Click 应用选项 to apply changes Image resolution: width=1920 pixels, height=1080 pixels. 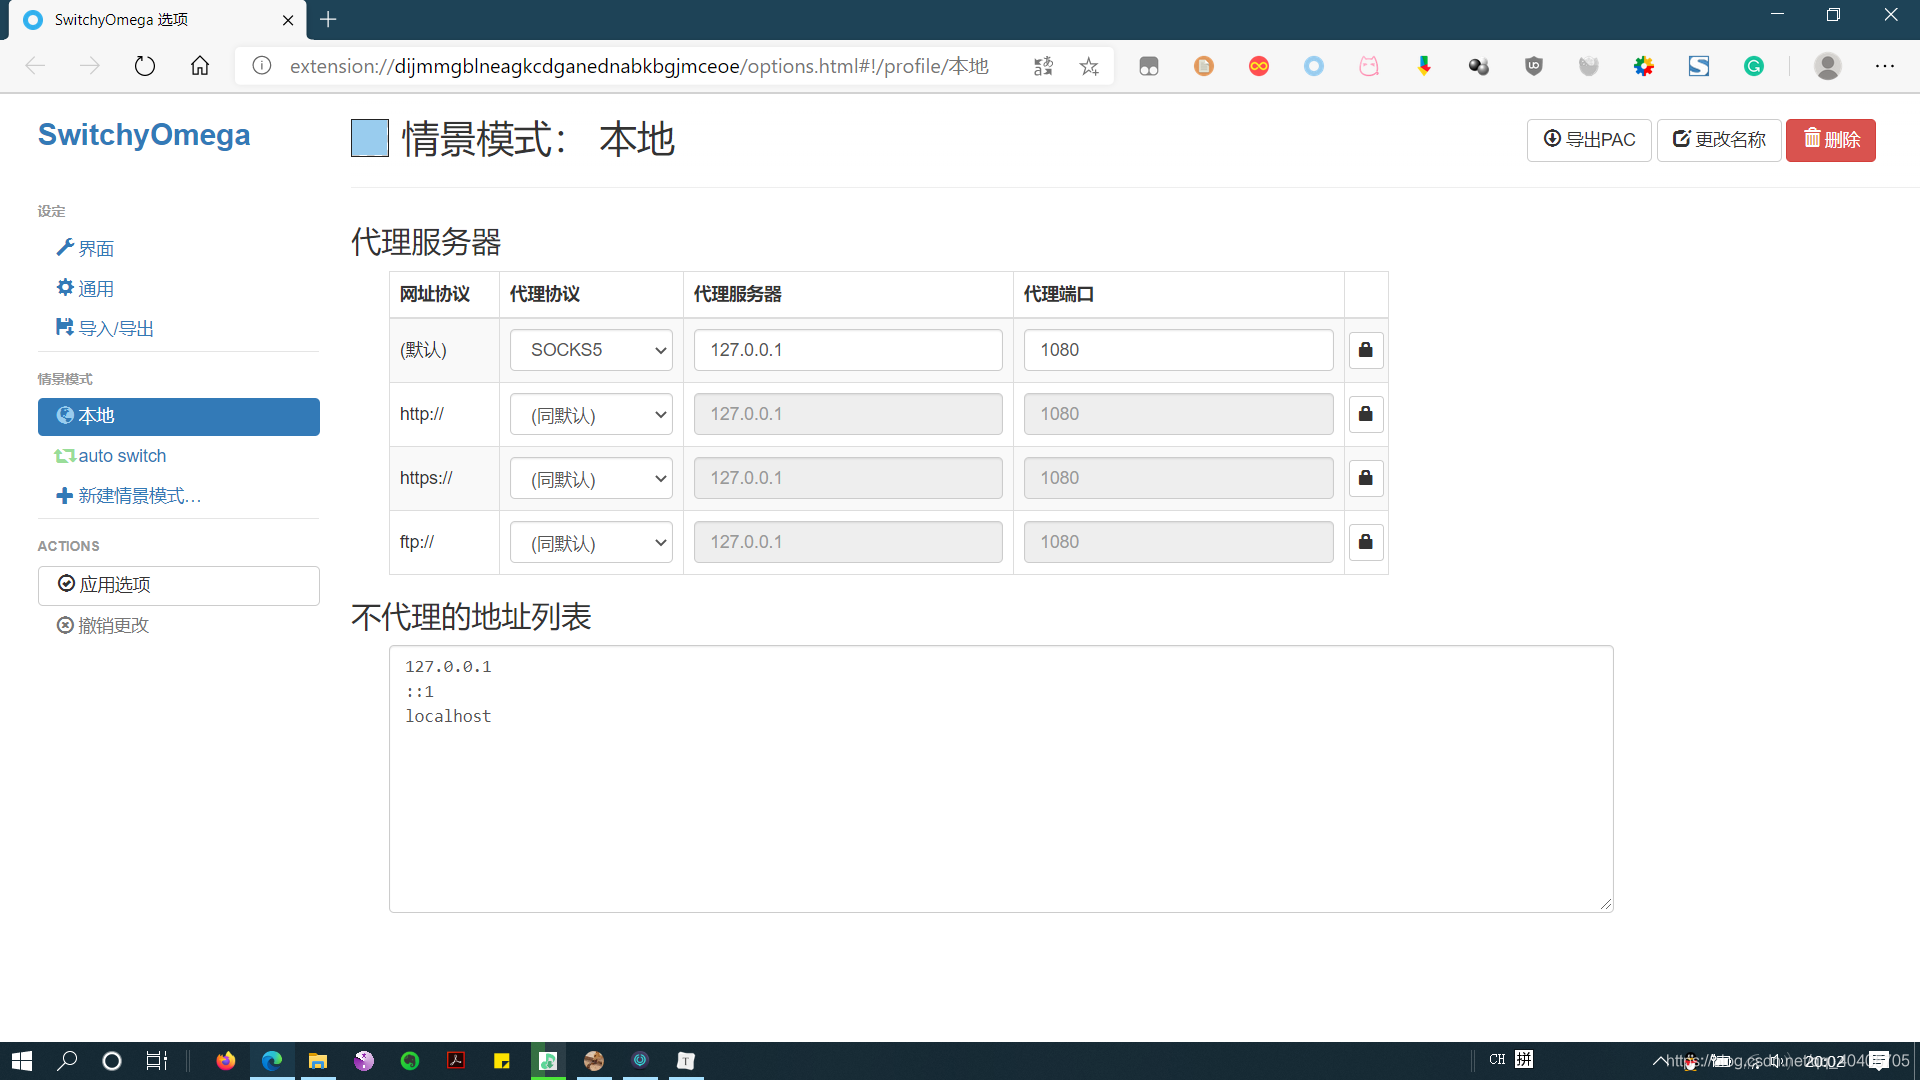(179, 585)
